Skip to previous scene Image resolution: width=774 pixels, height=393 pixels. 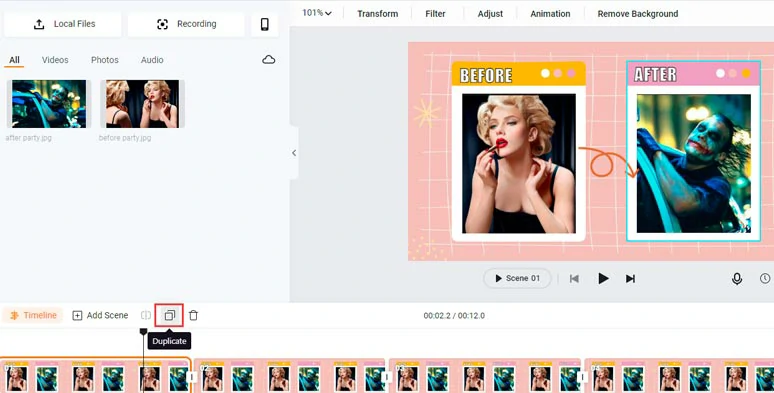pos(574,279)
